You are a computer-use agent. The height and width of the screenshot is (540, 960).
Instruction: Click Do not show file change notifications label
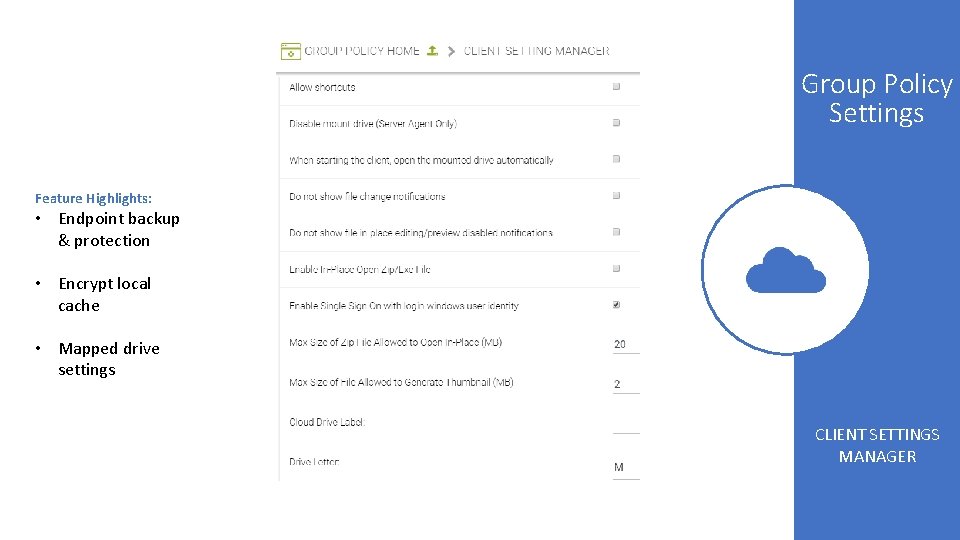[367, 197]
